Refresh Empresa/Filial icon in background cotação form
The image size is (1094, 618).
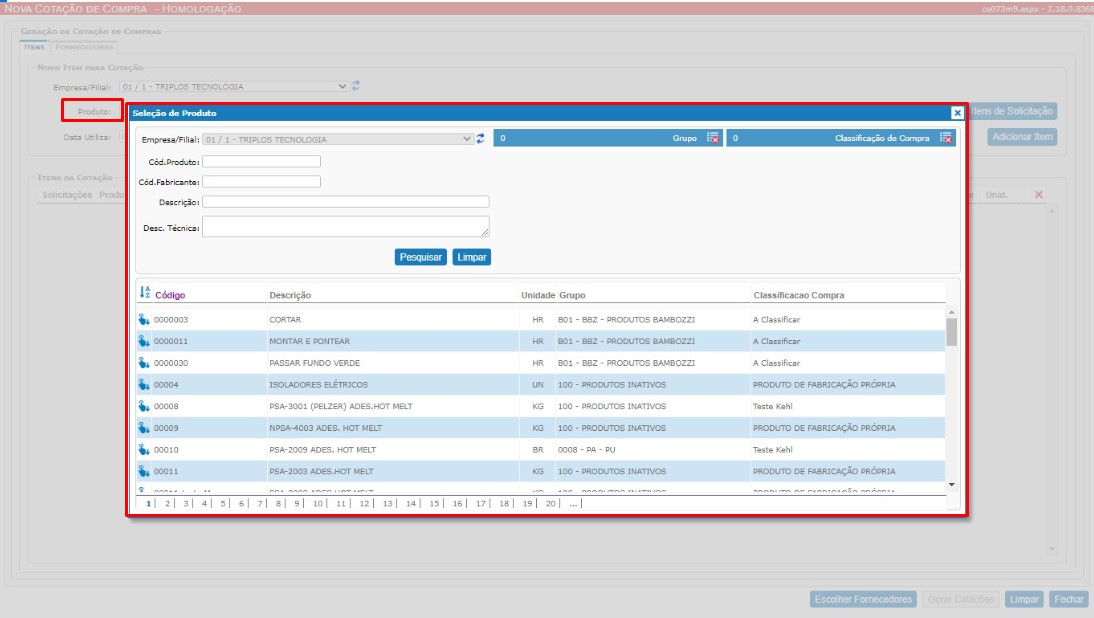point(356,86)
